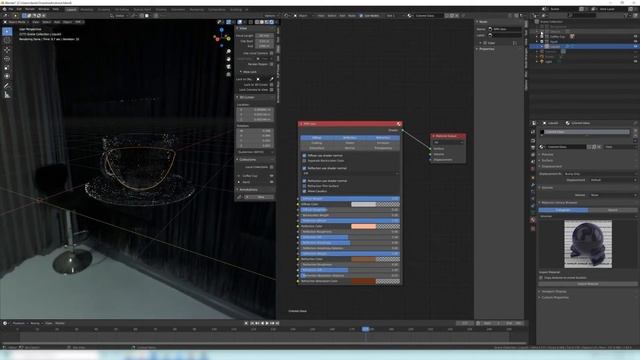The image size is (640, 360).
Task: Toggle visibility eye of Coffee Cup in outliner
Action: coord(635,36)
